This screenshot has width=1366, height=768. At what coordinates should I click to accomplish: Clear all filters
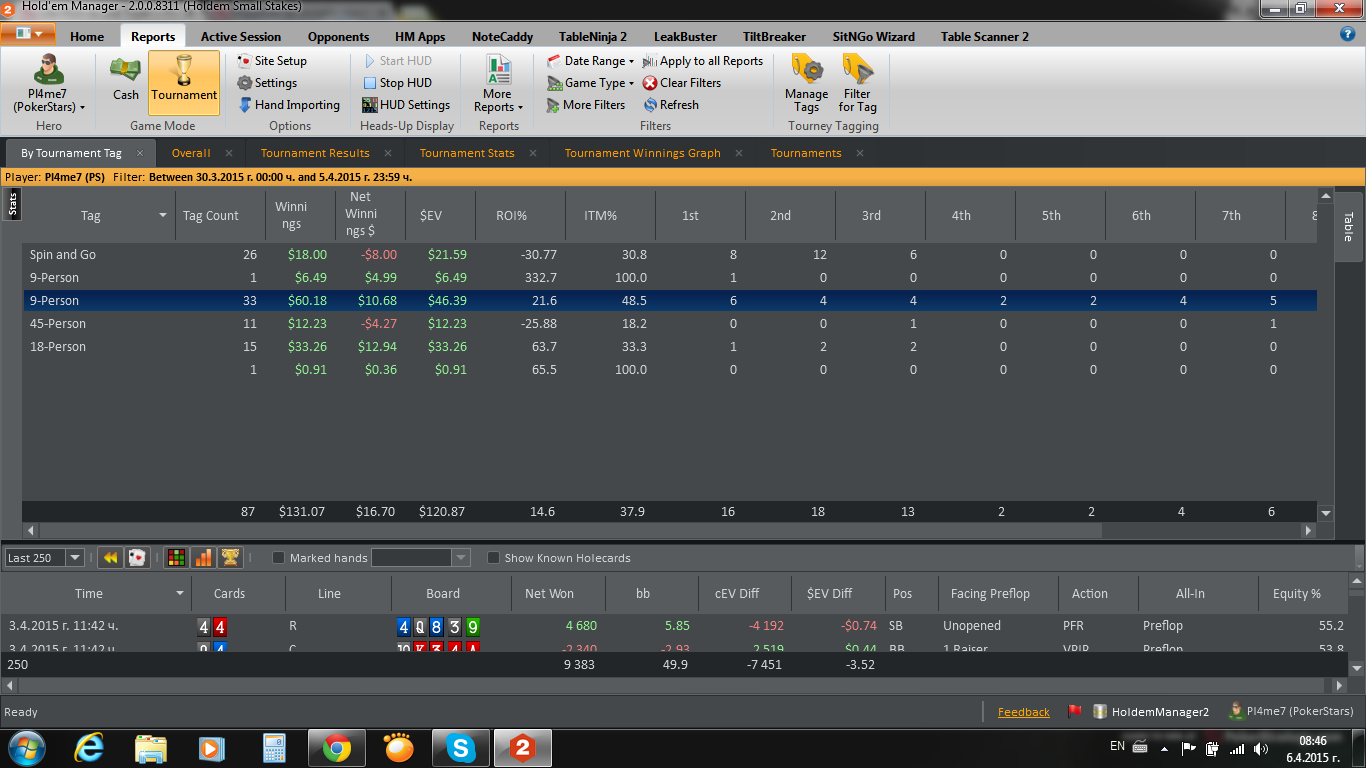pyautogui.click(x=682, y=83)
